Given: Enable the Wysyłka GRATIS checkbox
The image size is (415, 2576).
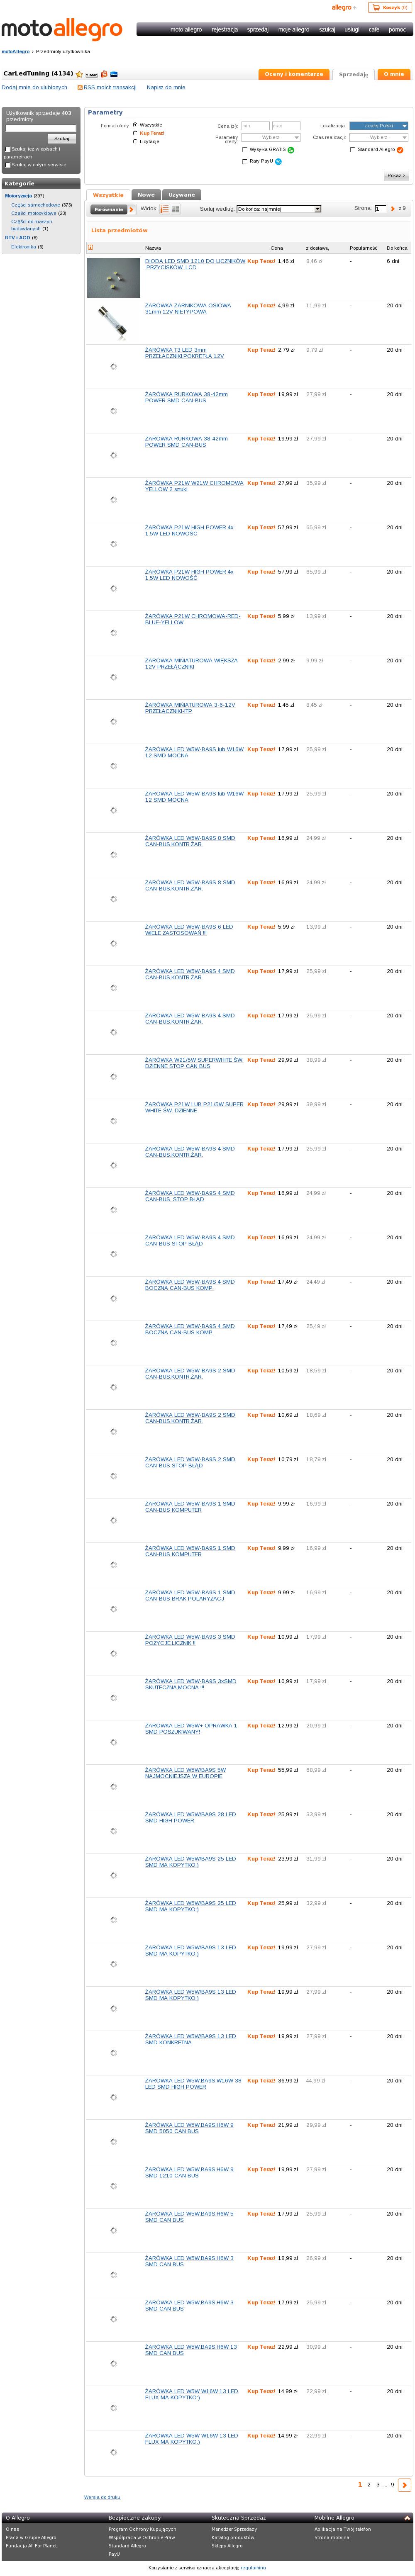Looking at the screenshot, I should (x=245, y=150).
